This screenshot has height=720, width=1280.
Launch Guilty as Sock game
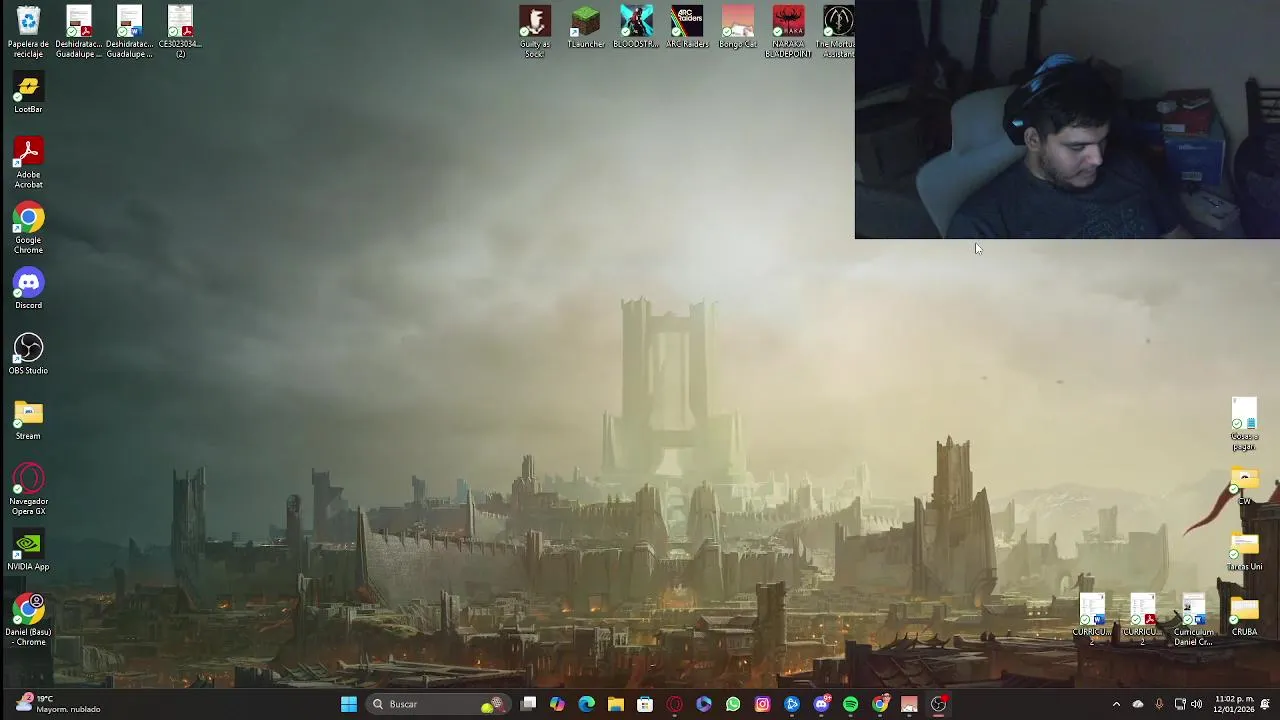click(535, 31)
